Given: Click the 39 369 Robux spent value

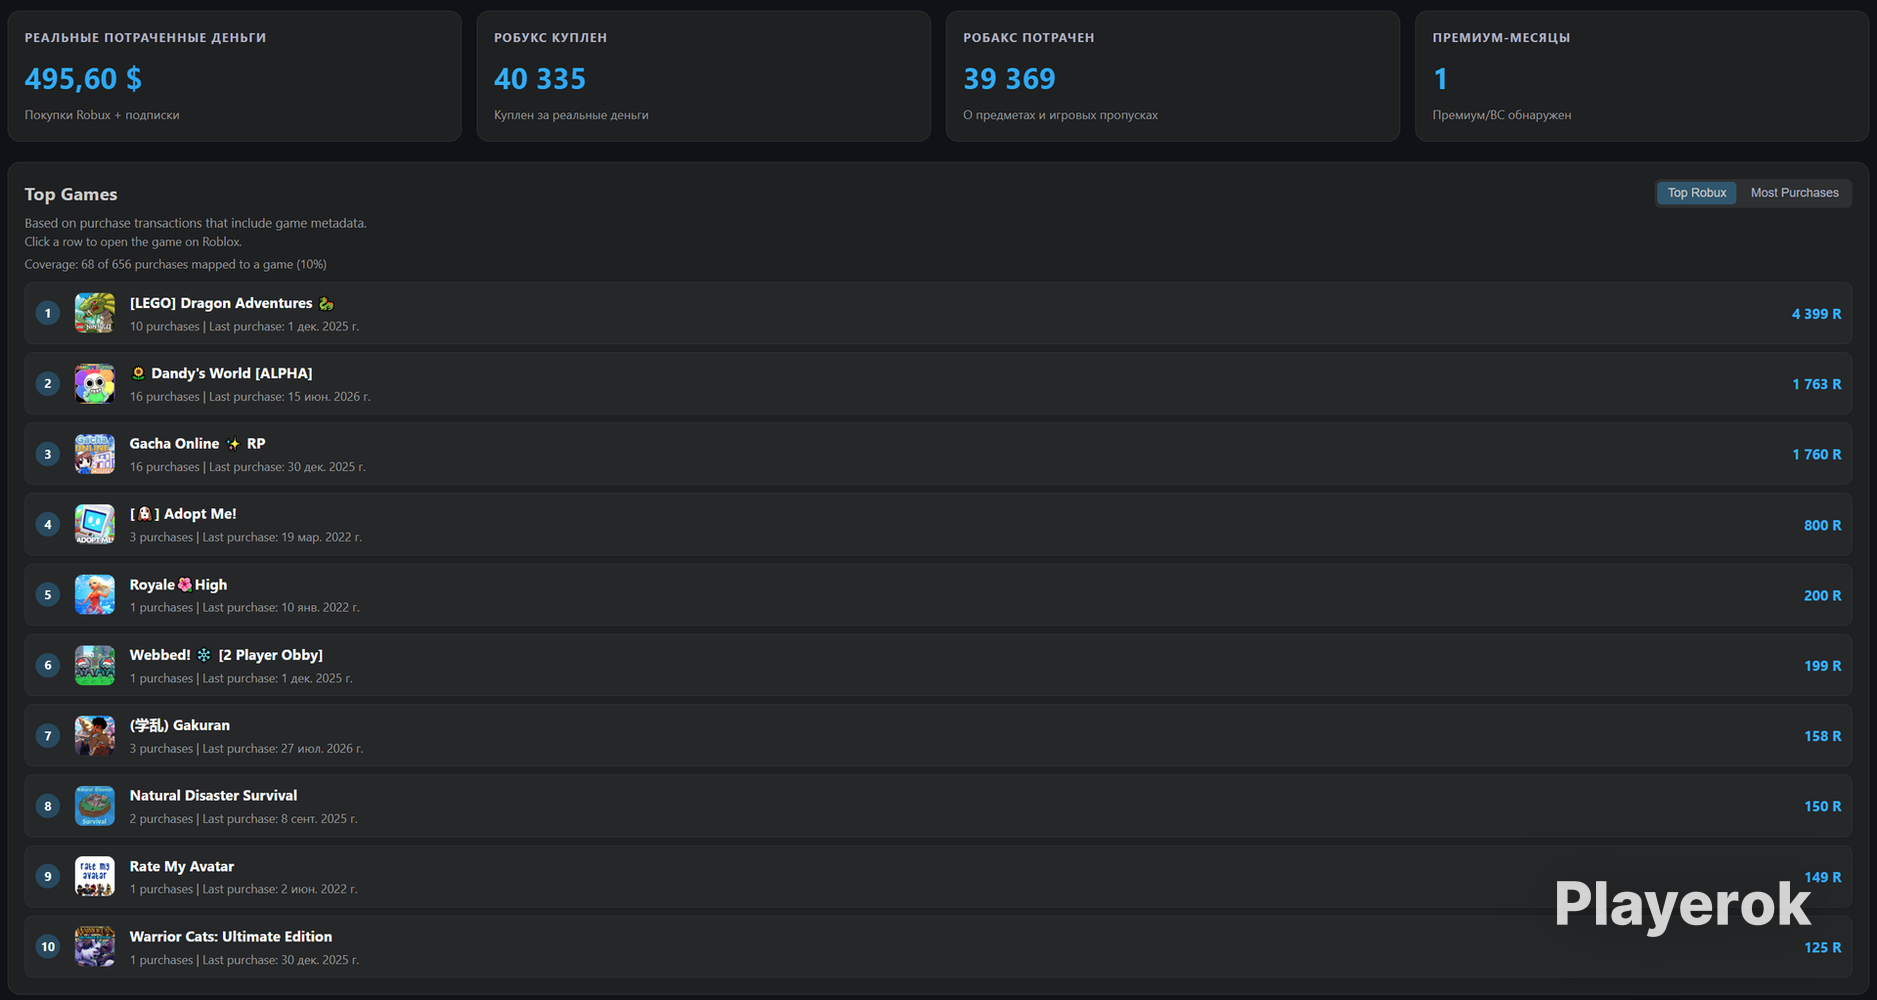Looking at the screenshot, I should click(x=1009, y=78).
